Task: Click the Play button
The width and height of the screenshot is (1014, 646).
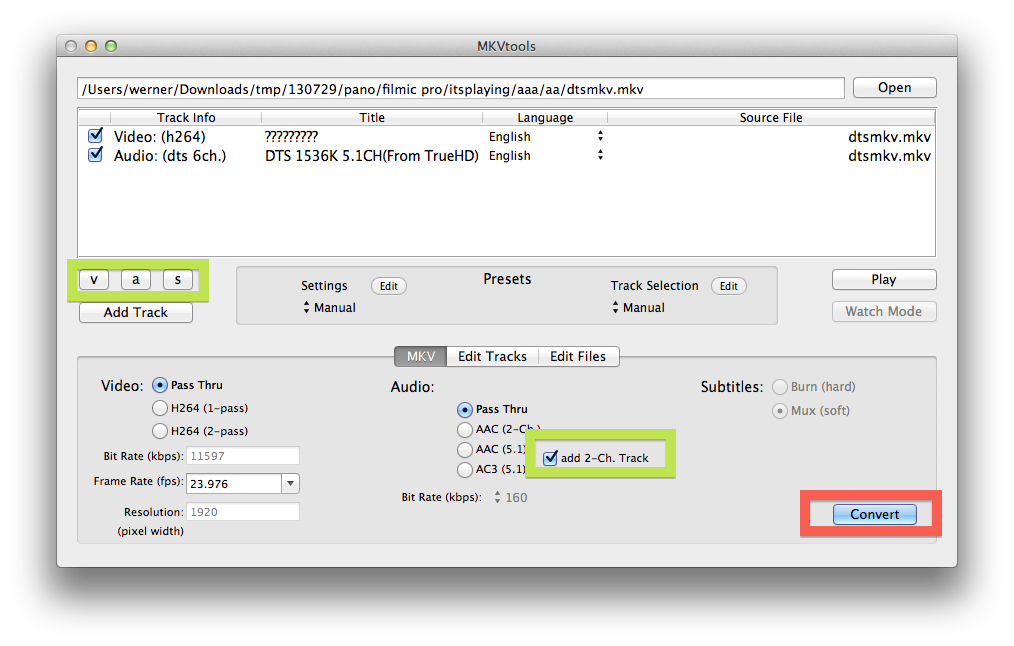Action: pos(884,279)
